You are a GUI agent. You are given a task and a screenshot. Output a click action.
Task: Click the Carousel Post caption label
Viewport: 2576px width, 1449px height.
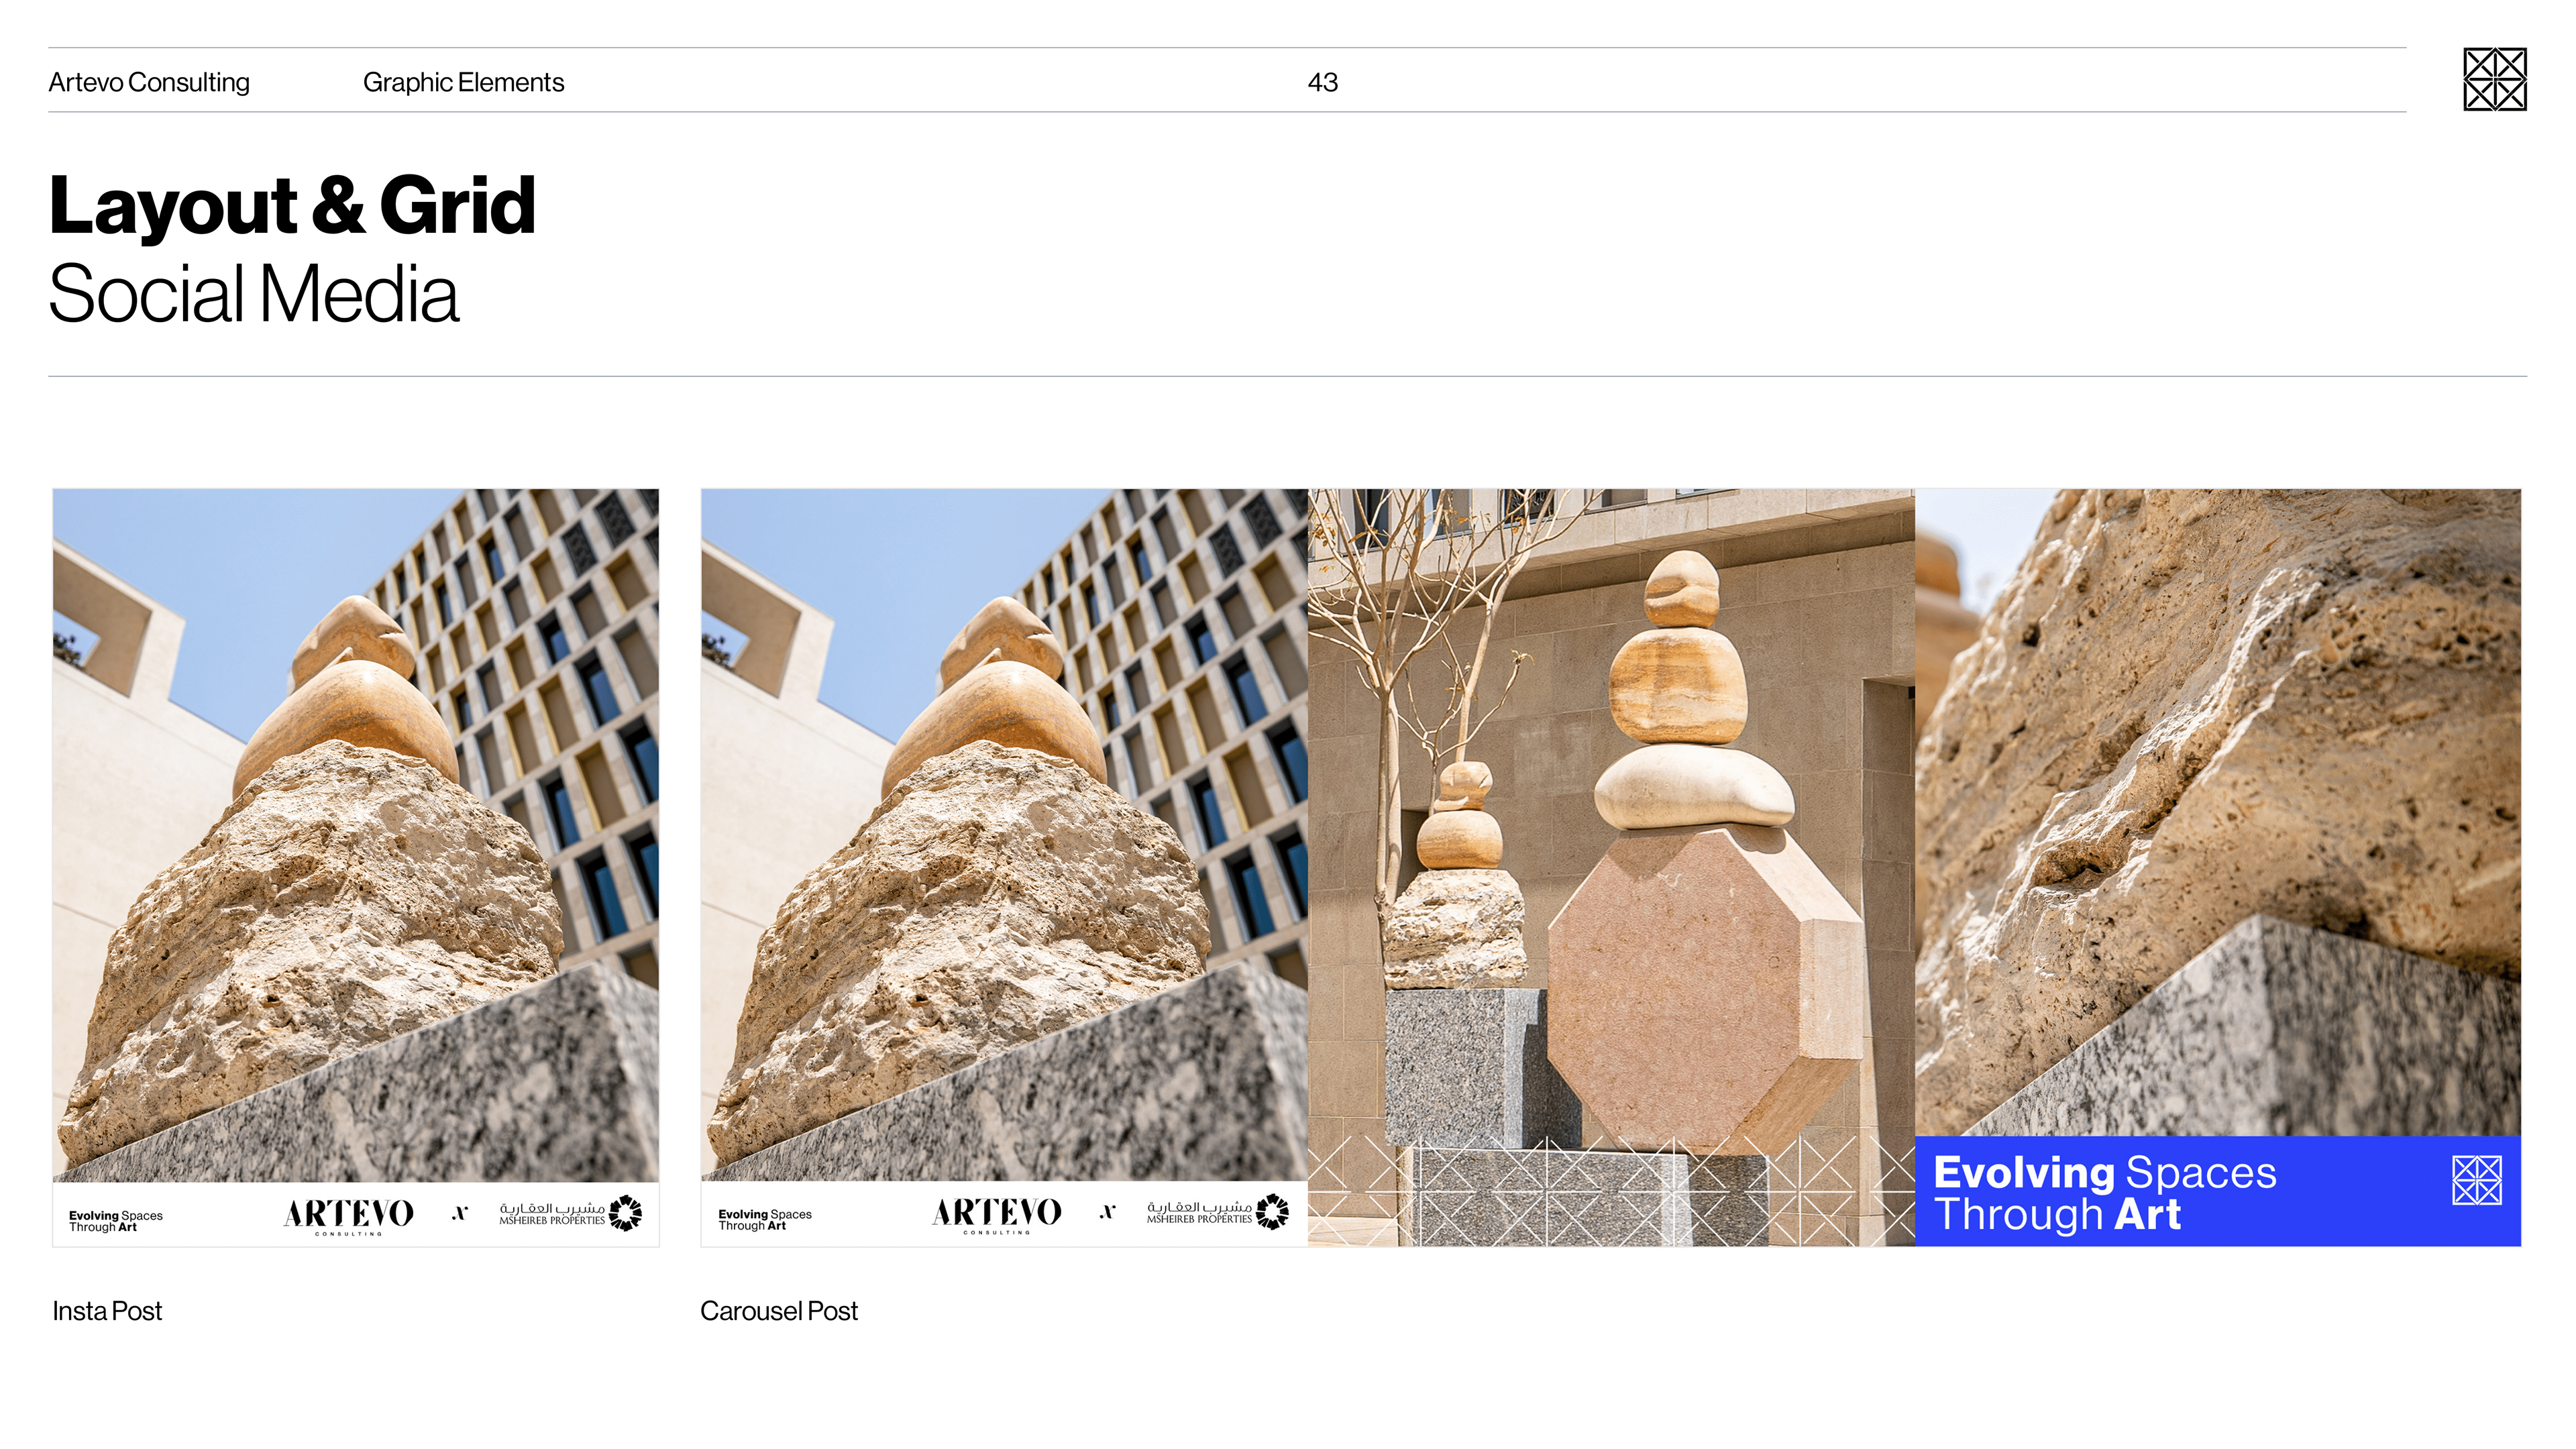pos(778,1311)
